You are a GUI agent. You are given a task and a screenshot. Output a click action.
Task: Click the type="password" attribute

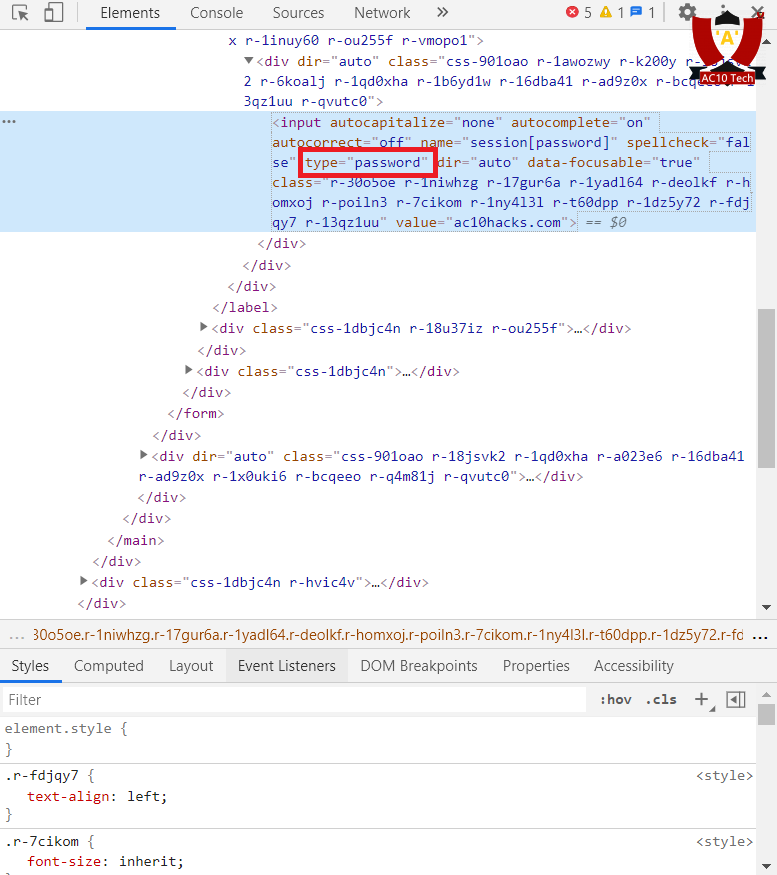(367, 162)
